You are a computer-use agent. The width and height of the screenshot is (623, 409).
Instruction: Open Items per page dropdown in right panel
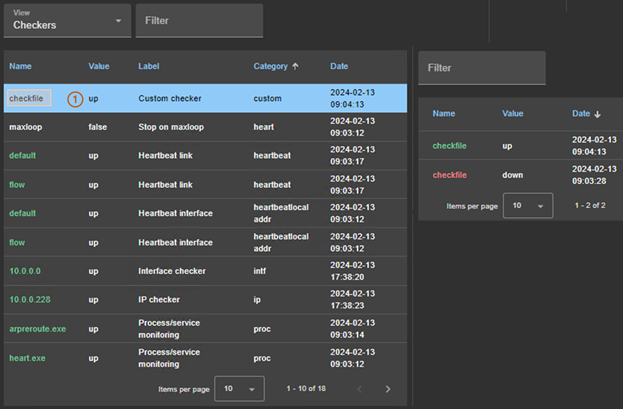point(528,205)
